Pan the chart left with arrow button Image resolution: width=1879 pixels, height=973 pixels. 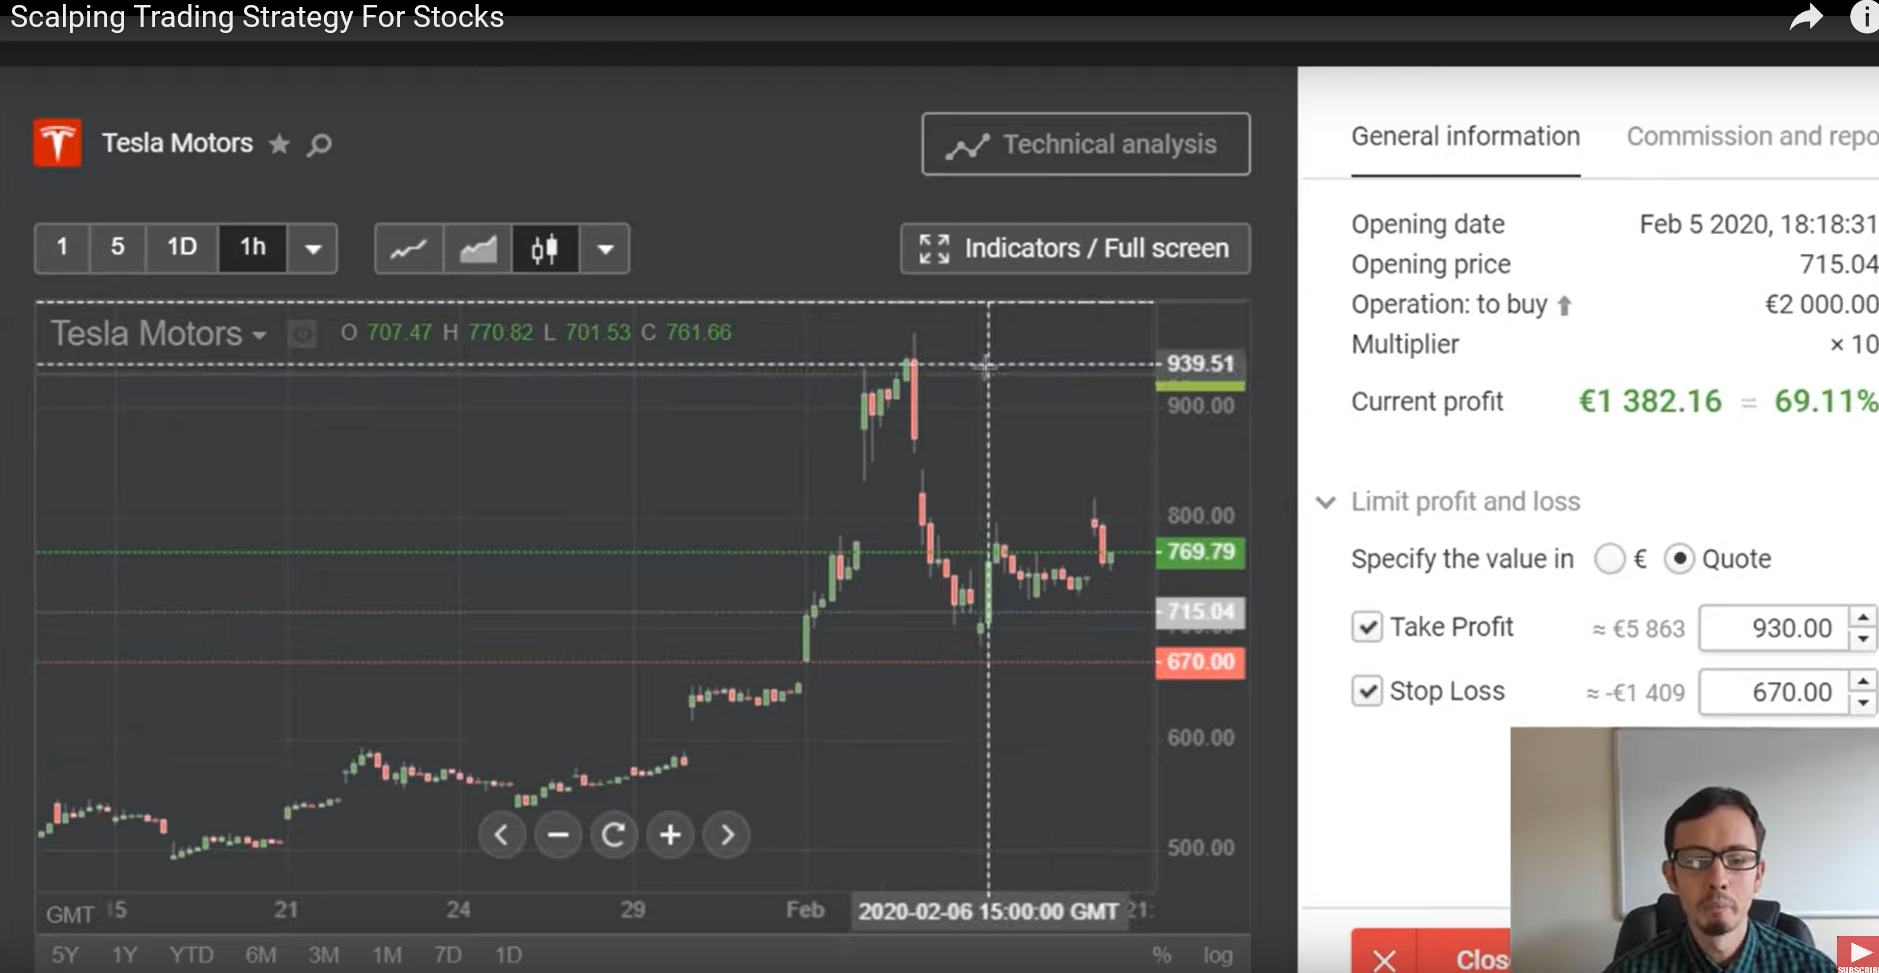click(x=501, y=834)
